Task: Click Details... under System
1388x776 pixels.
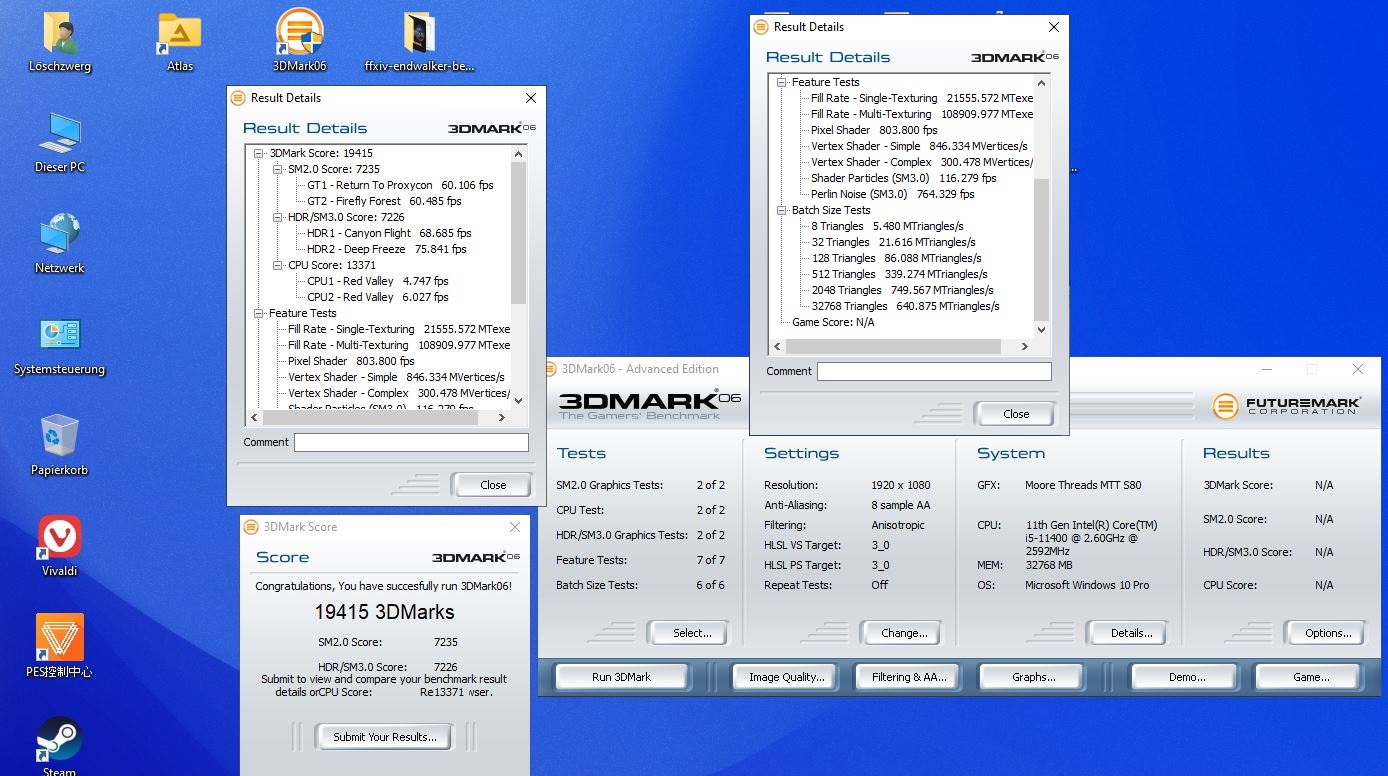Action: pos(1131,633)
